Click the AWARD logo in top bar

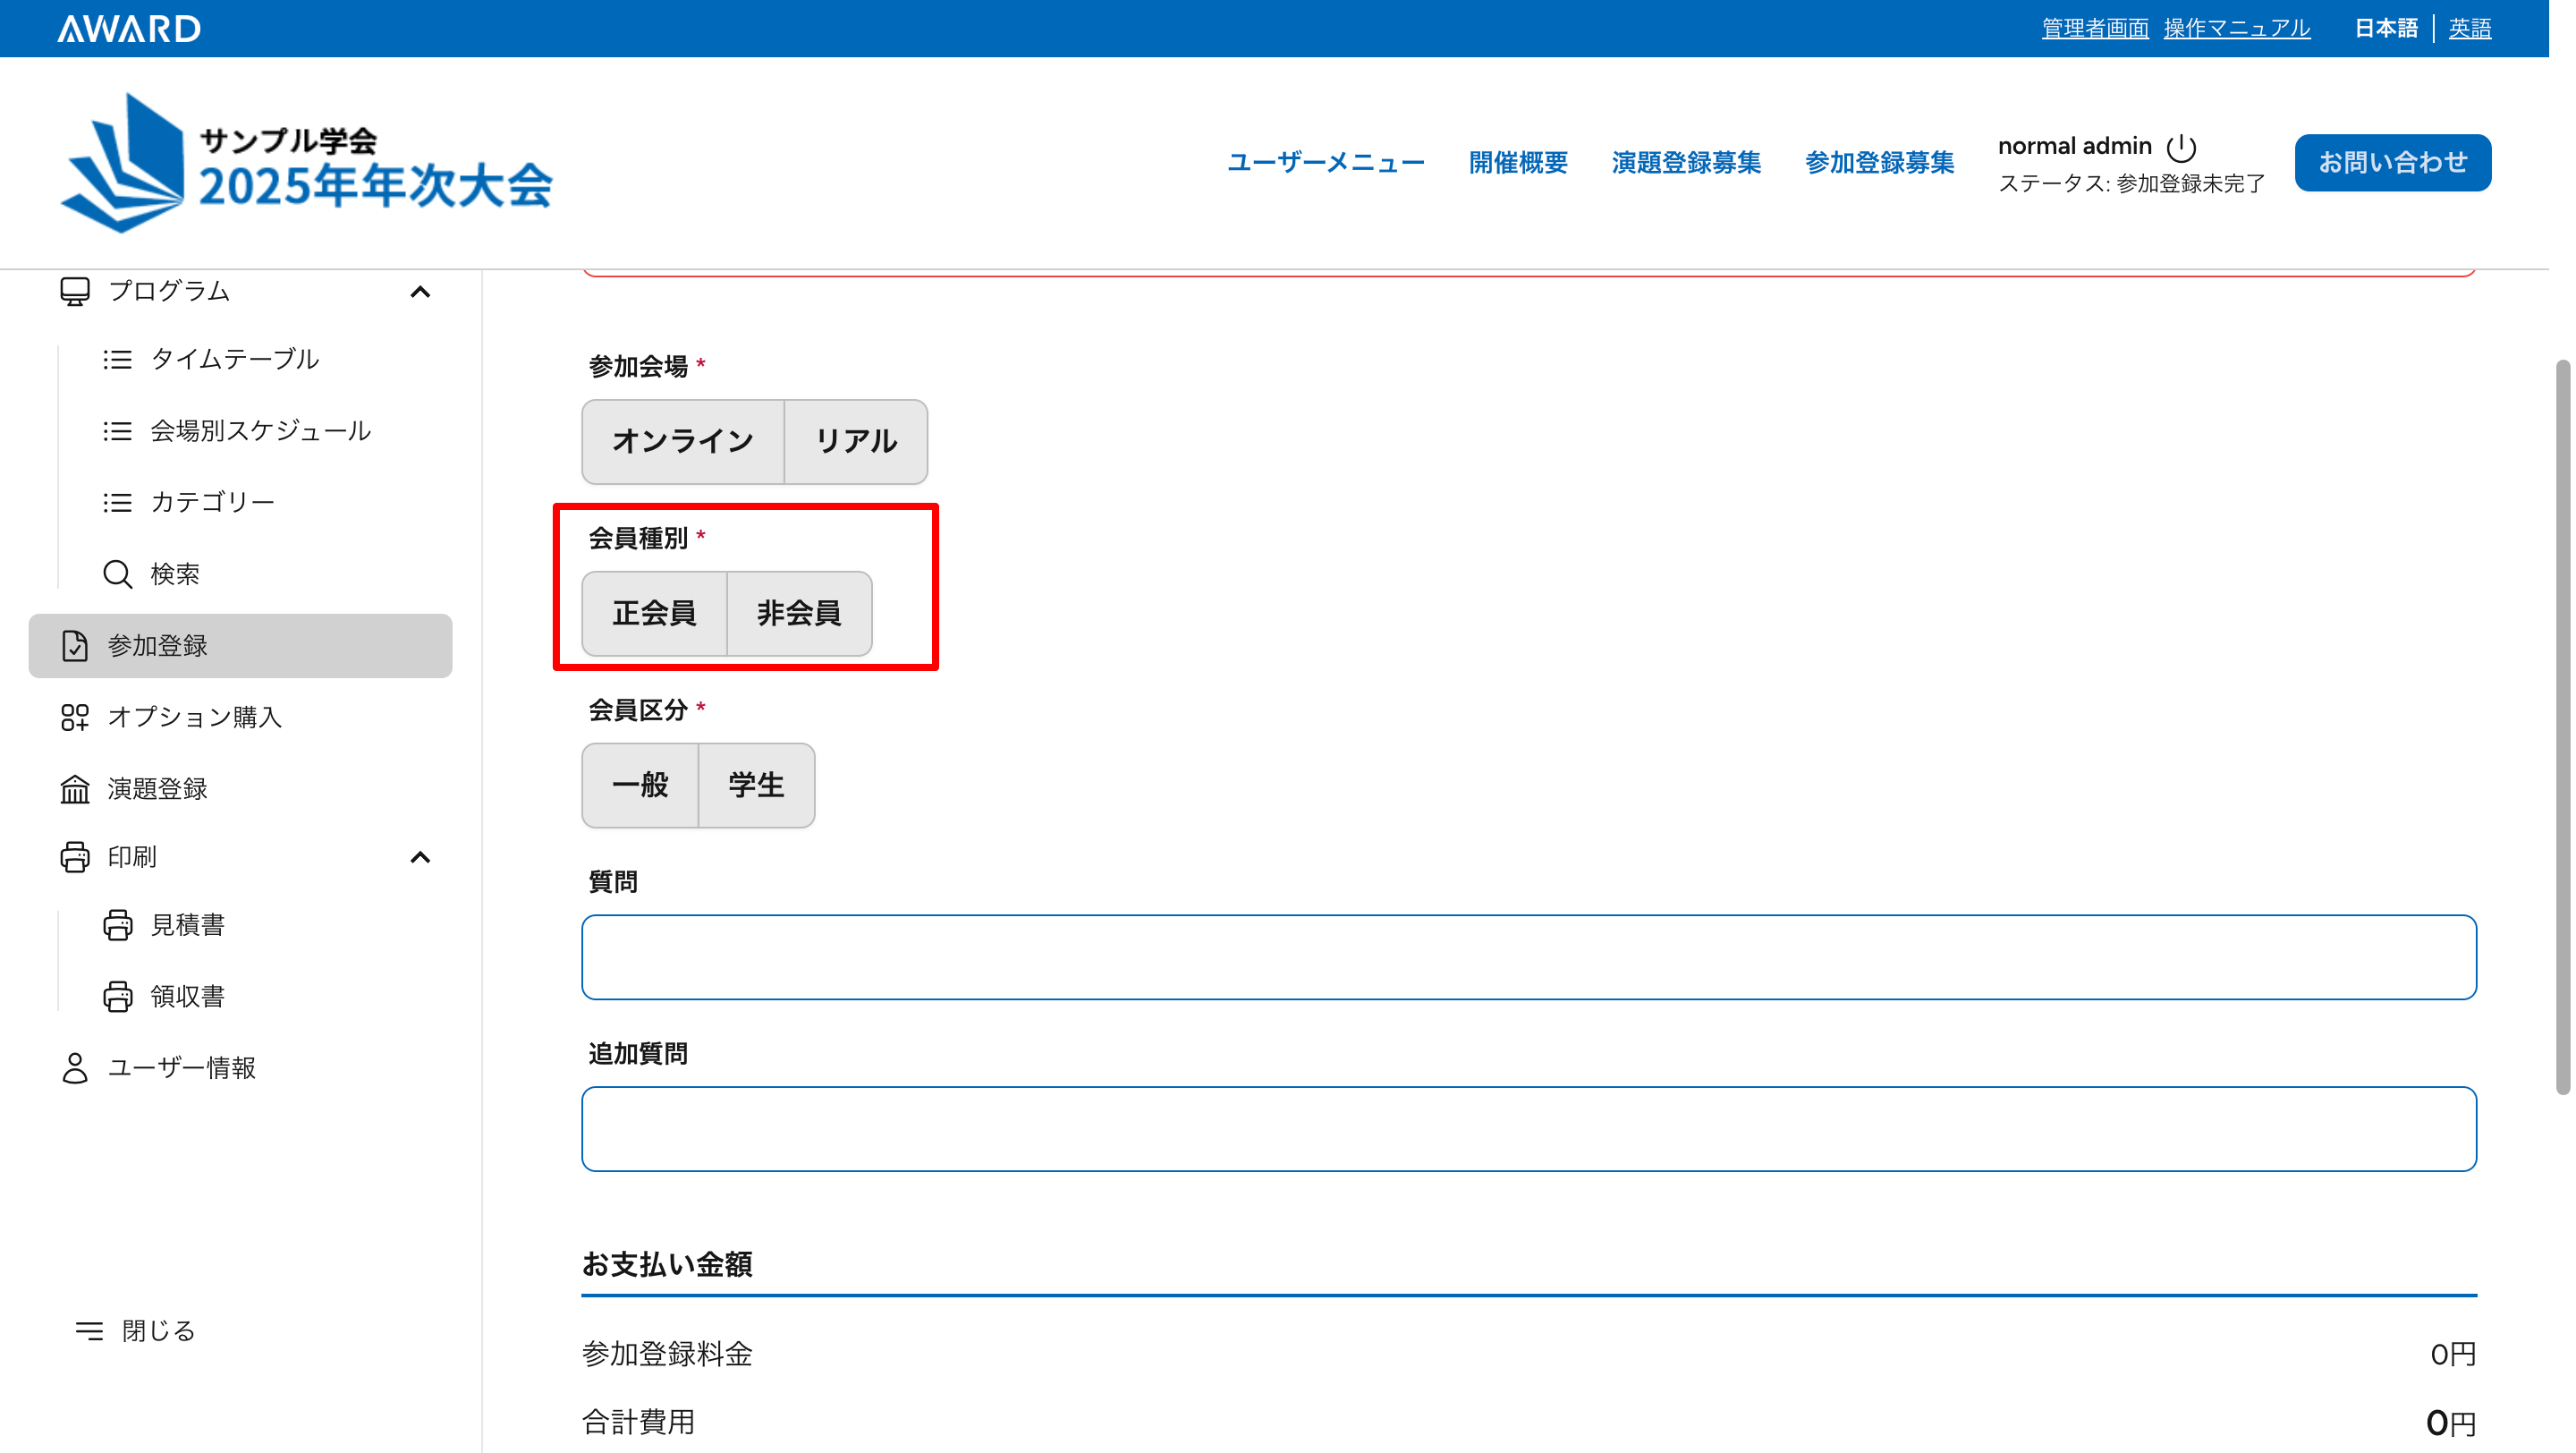click(x=129, y=28)
